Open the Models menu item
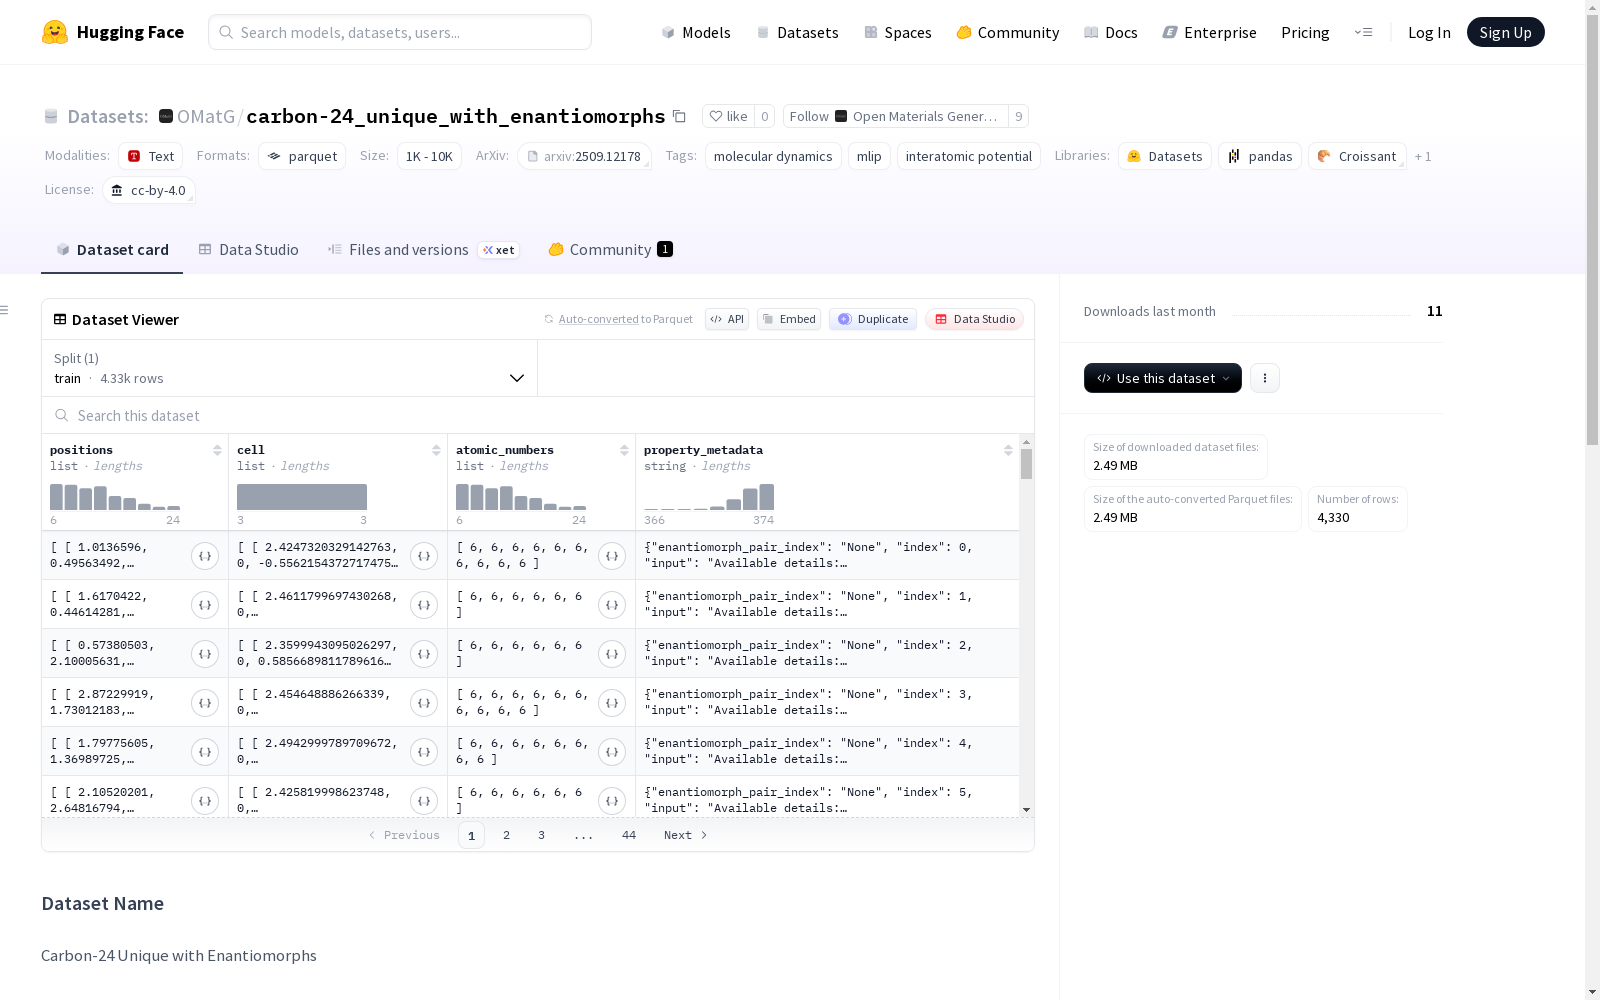This screenshot has width=1600, height=1000. point(696,32)
